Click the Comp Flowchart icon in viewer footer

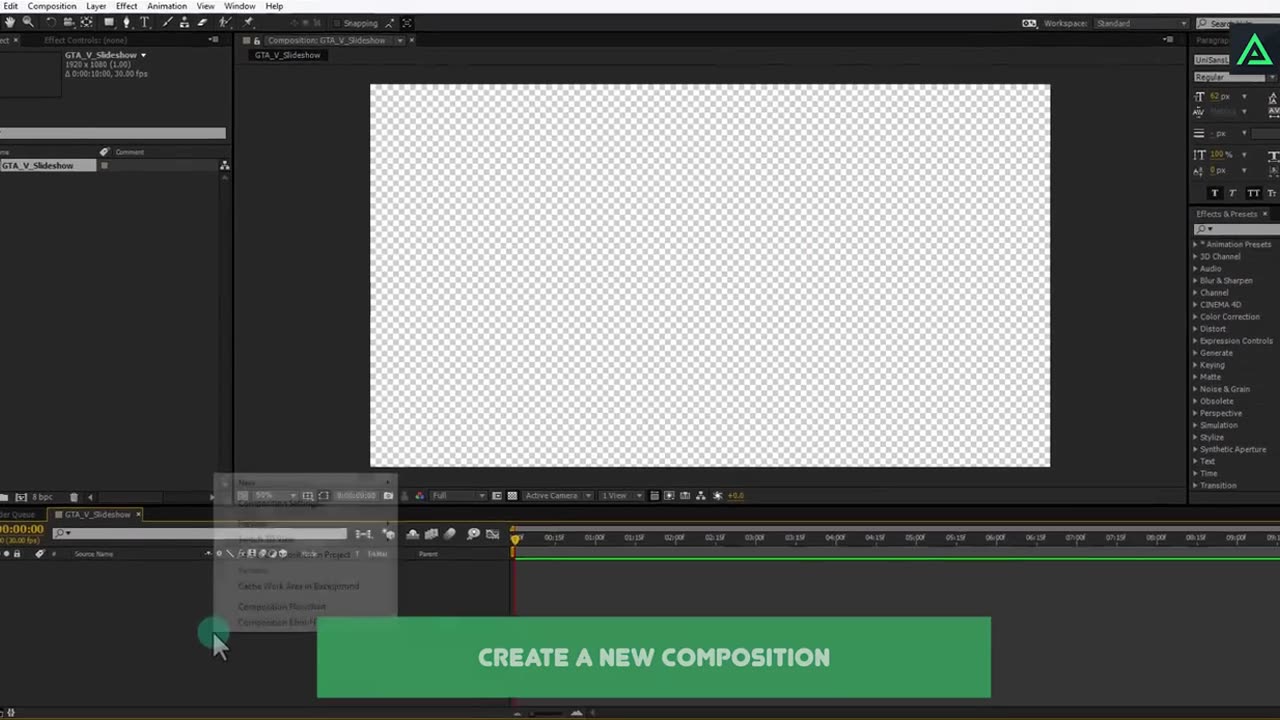(701, 495)
